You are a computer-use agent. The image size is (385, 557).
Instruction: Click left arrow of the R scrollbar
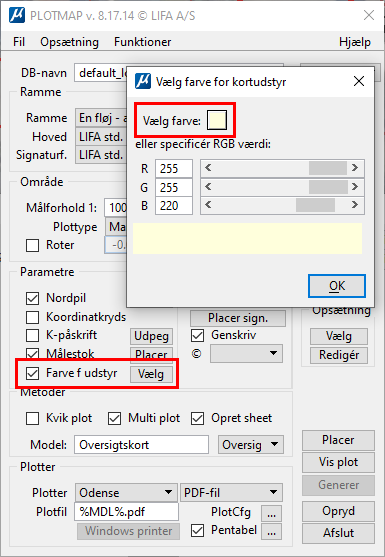point(208,168)
